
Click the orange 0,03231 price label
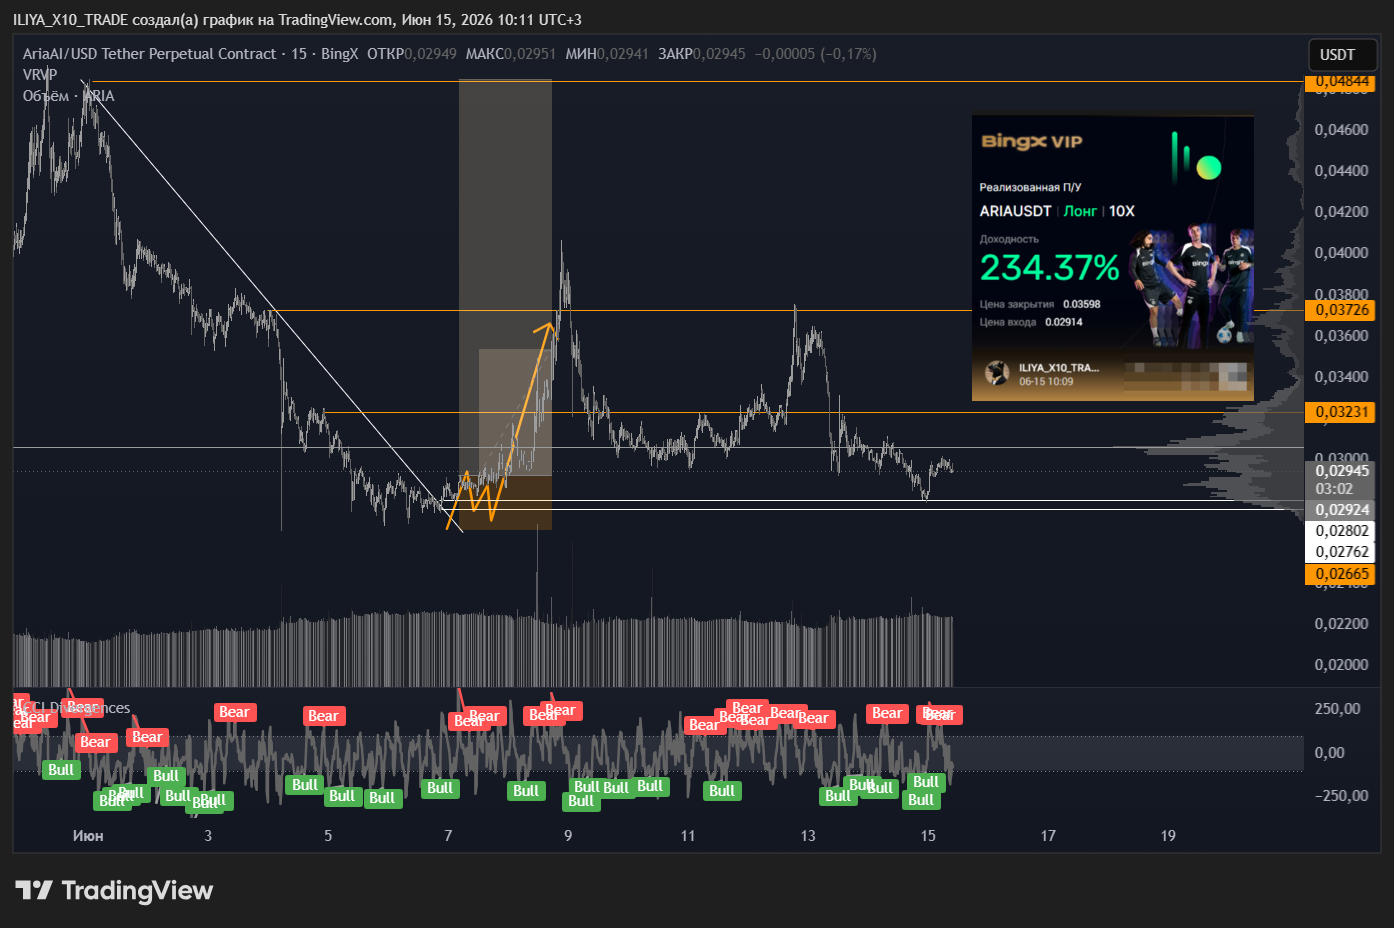pos(1341,412)
